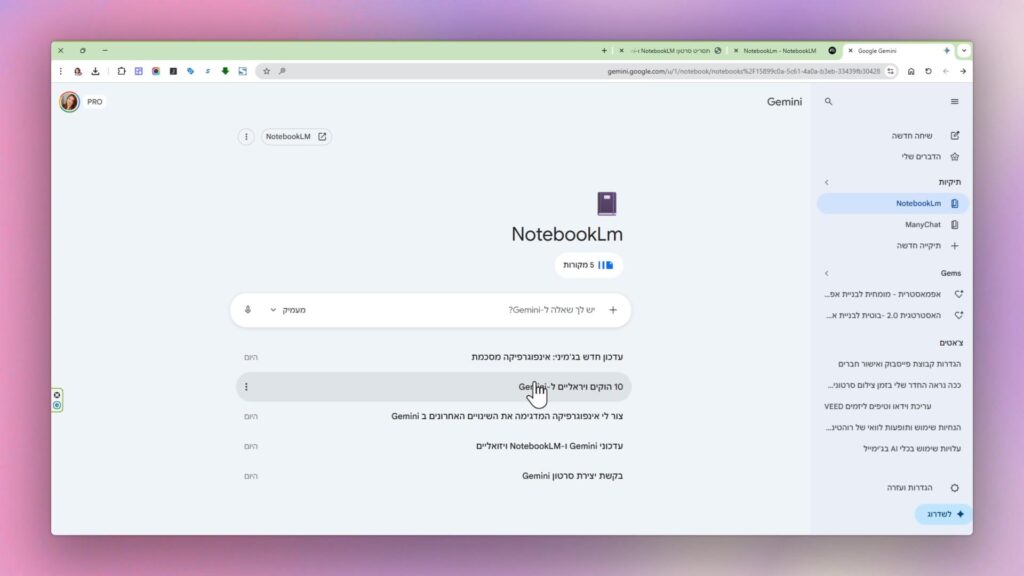Create a new folder with תיקייה חדשה
The height and width of the screenshot is (576, 1024).
click(x=927, y=246)
